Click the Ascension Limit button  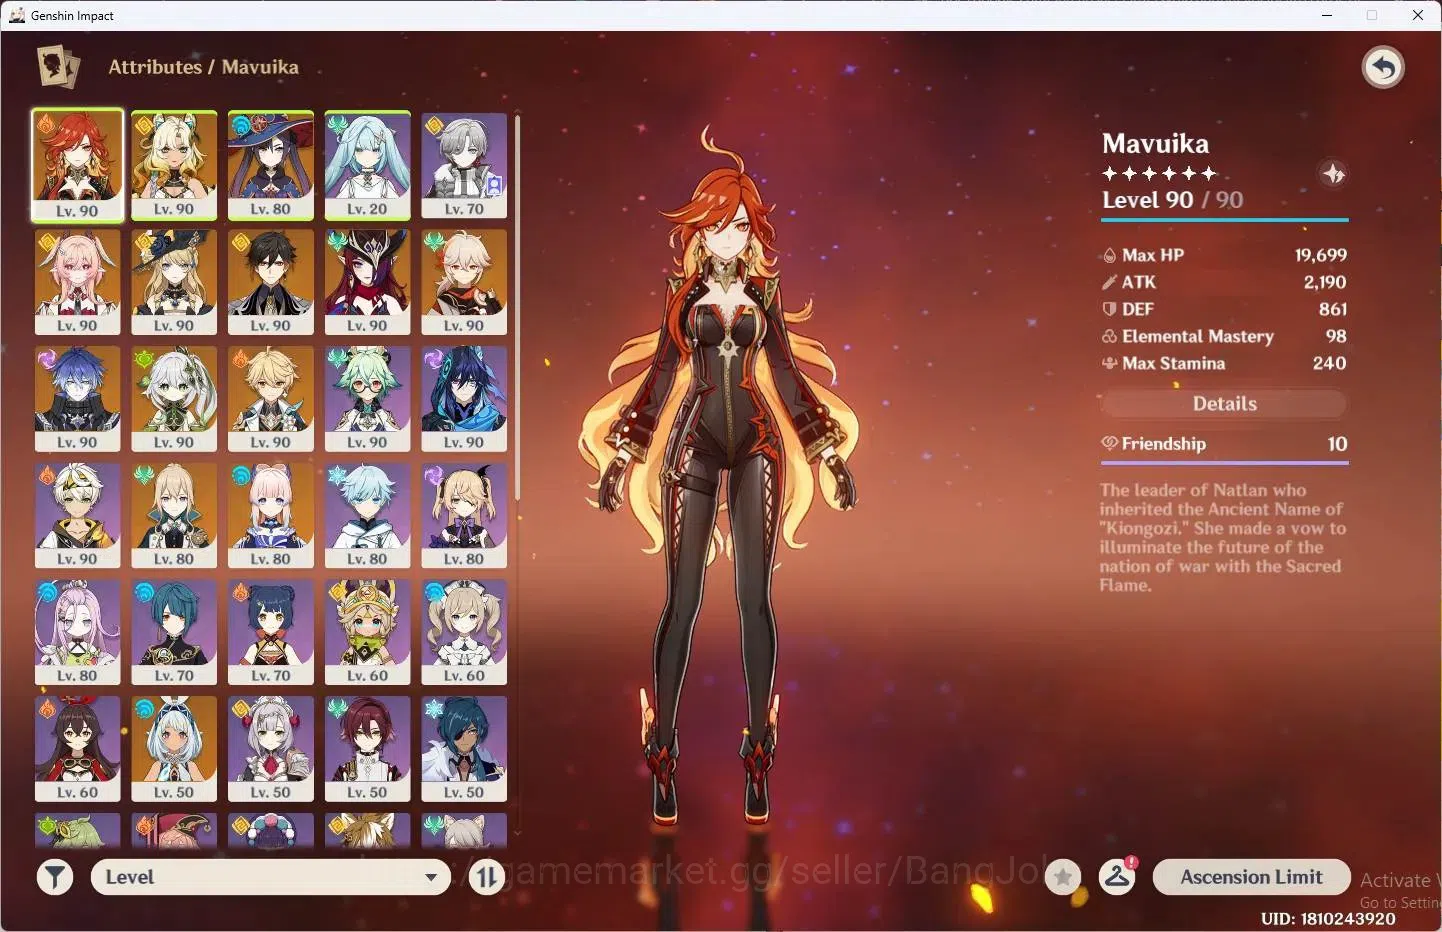[x=1251, y=877]
